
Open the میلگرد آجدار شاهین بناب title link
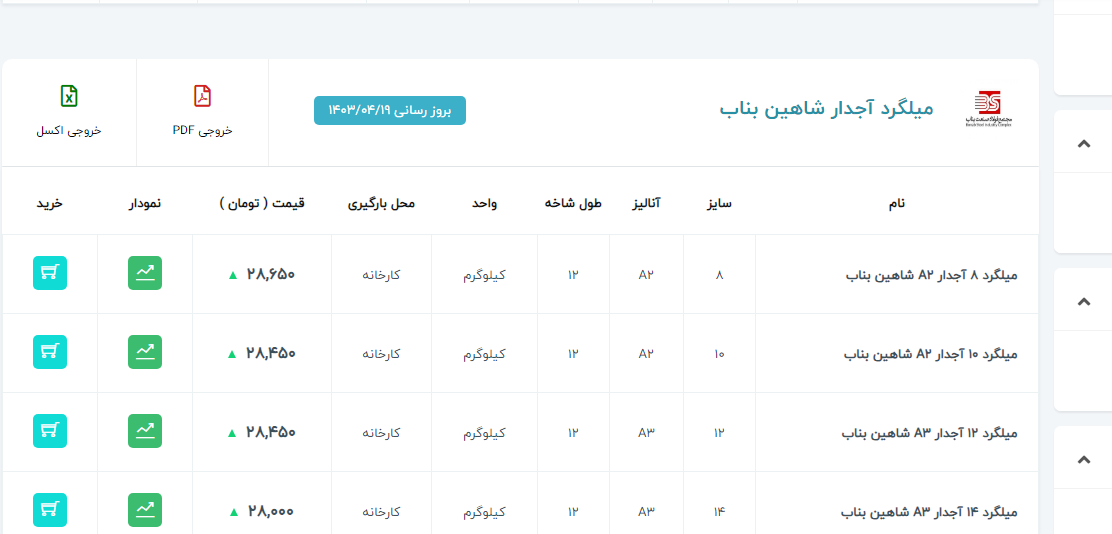coord(826,109)
